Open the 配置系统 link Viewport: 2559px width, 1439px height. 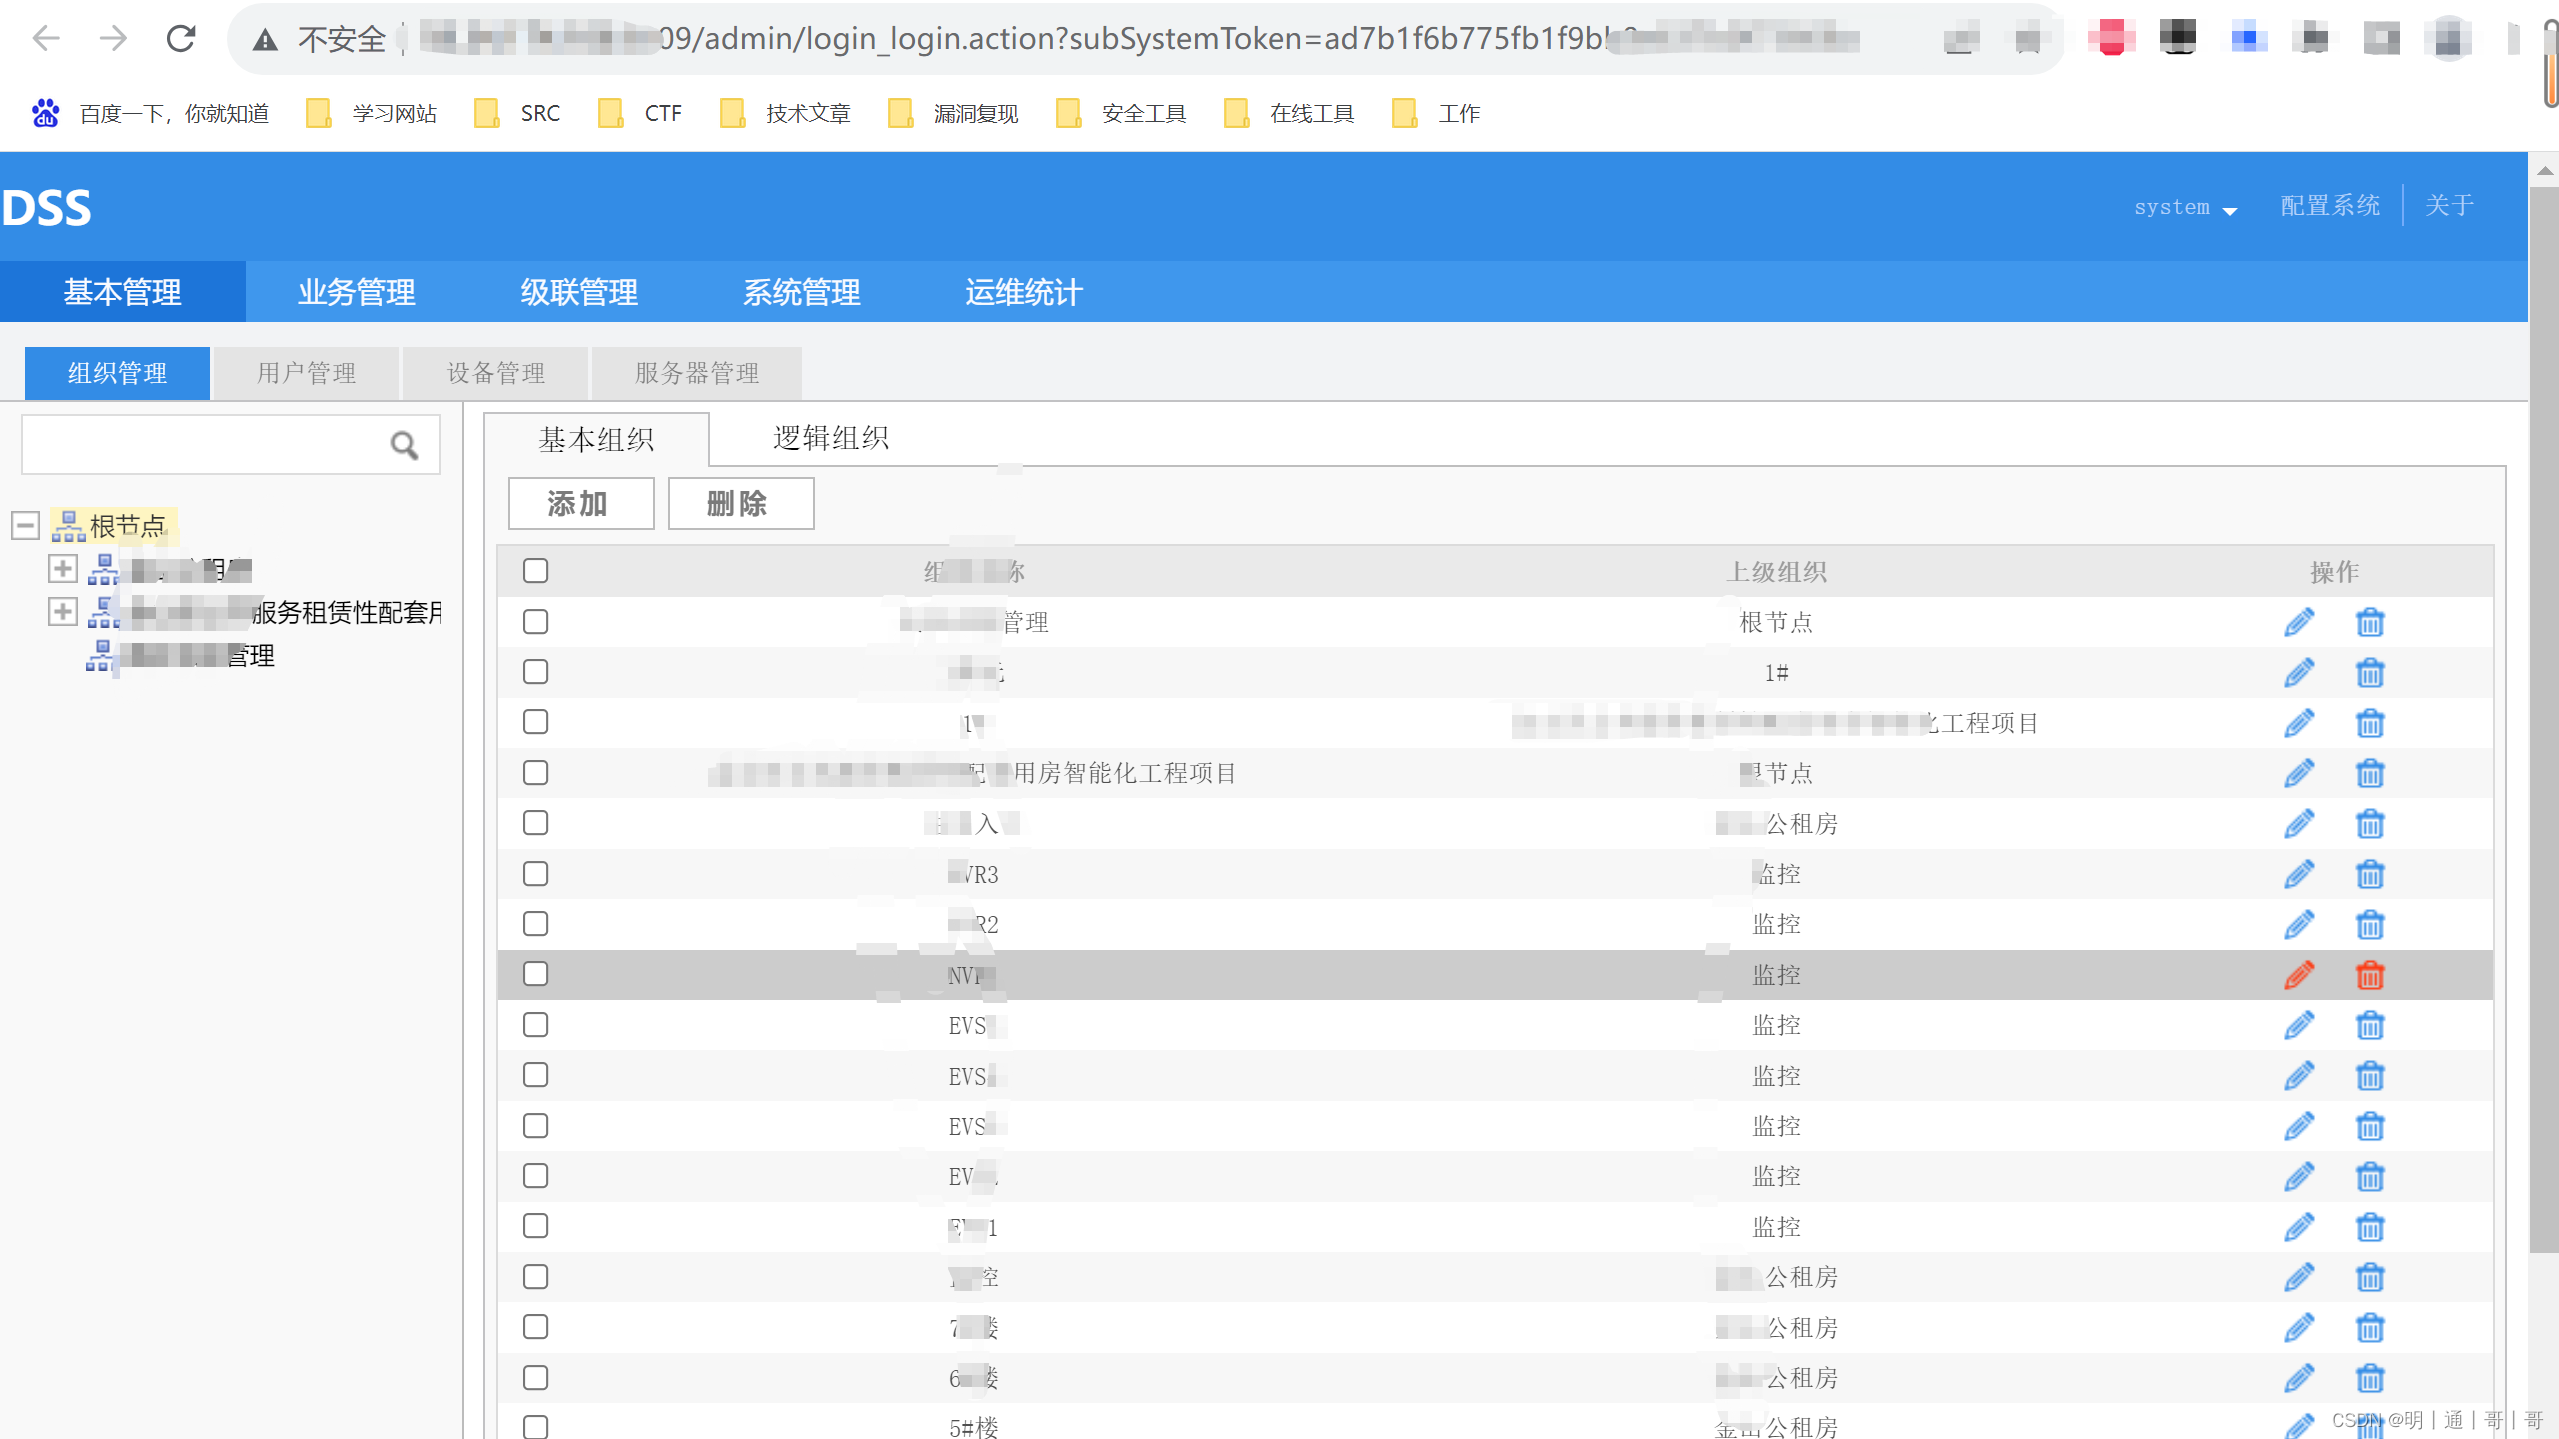(x=2330, y=206)
